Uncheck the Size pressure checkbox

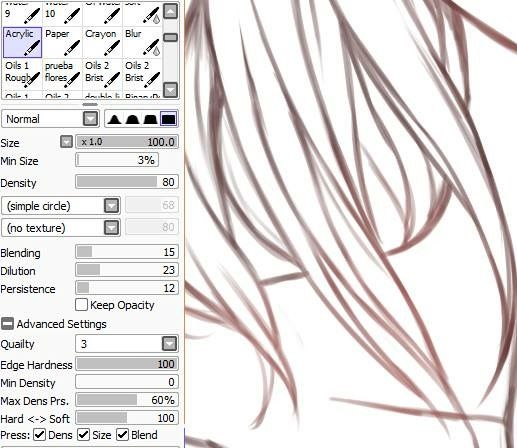click(x=83, y=434)
